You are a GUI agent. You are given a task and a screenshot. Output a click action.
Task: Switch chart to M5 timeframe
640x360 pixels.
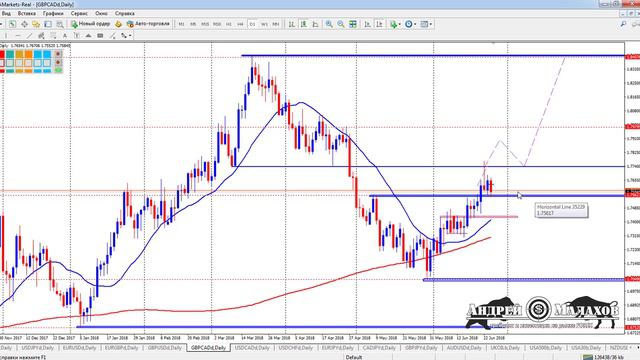(x=193, y=24)
